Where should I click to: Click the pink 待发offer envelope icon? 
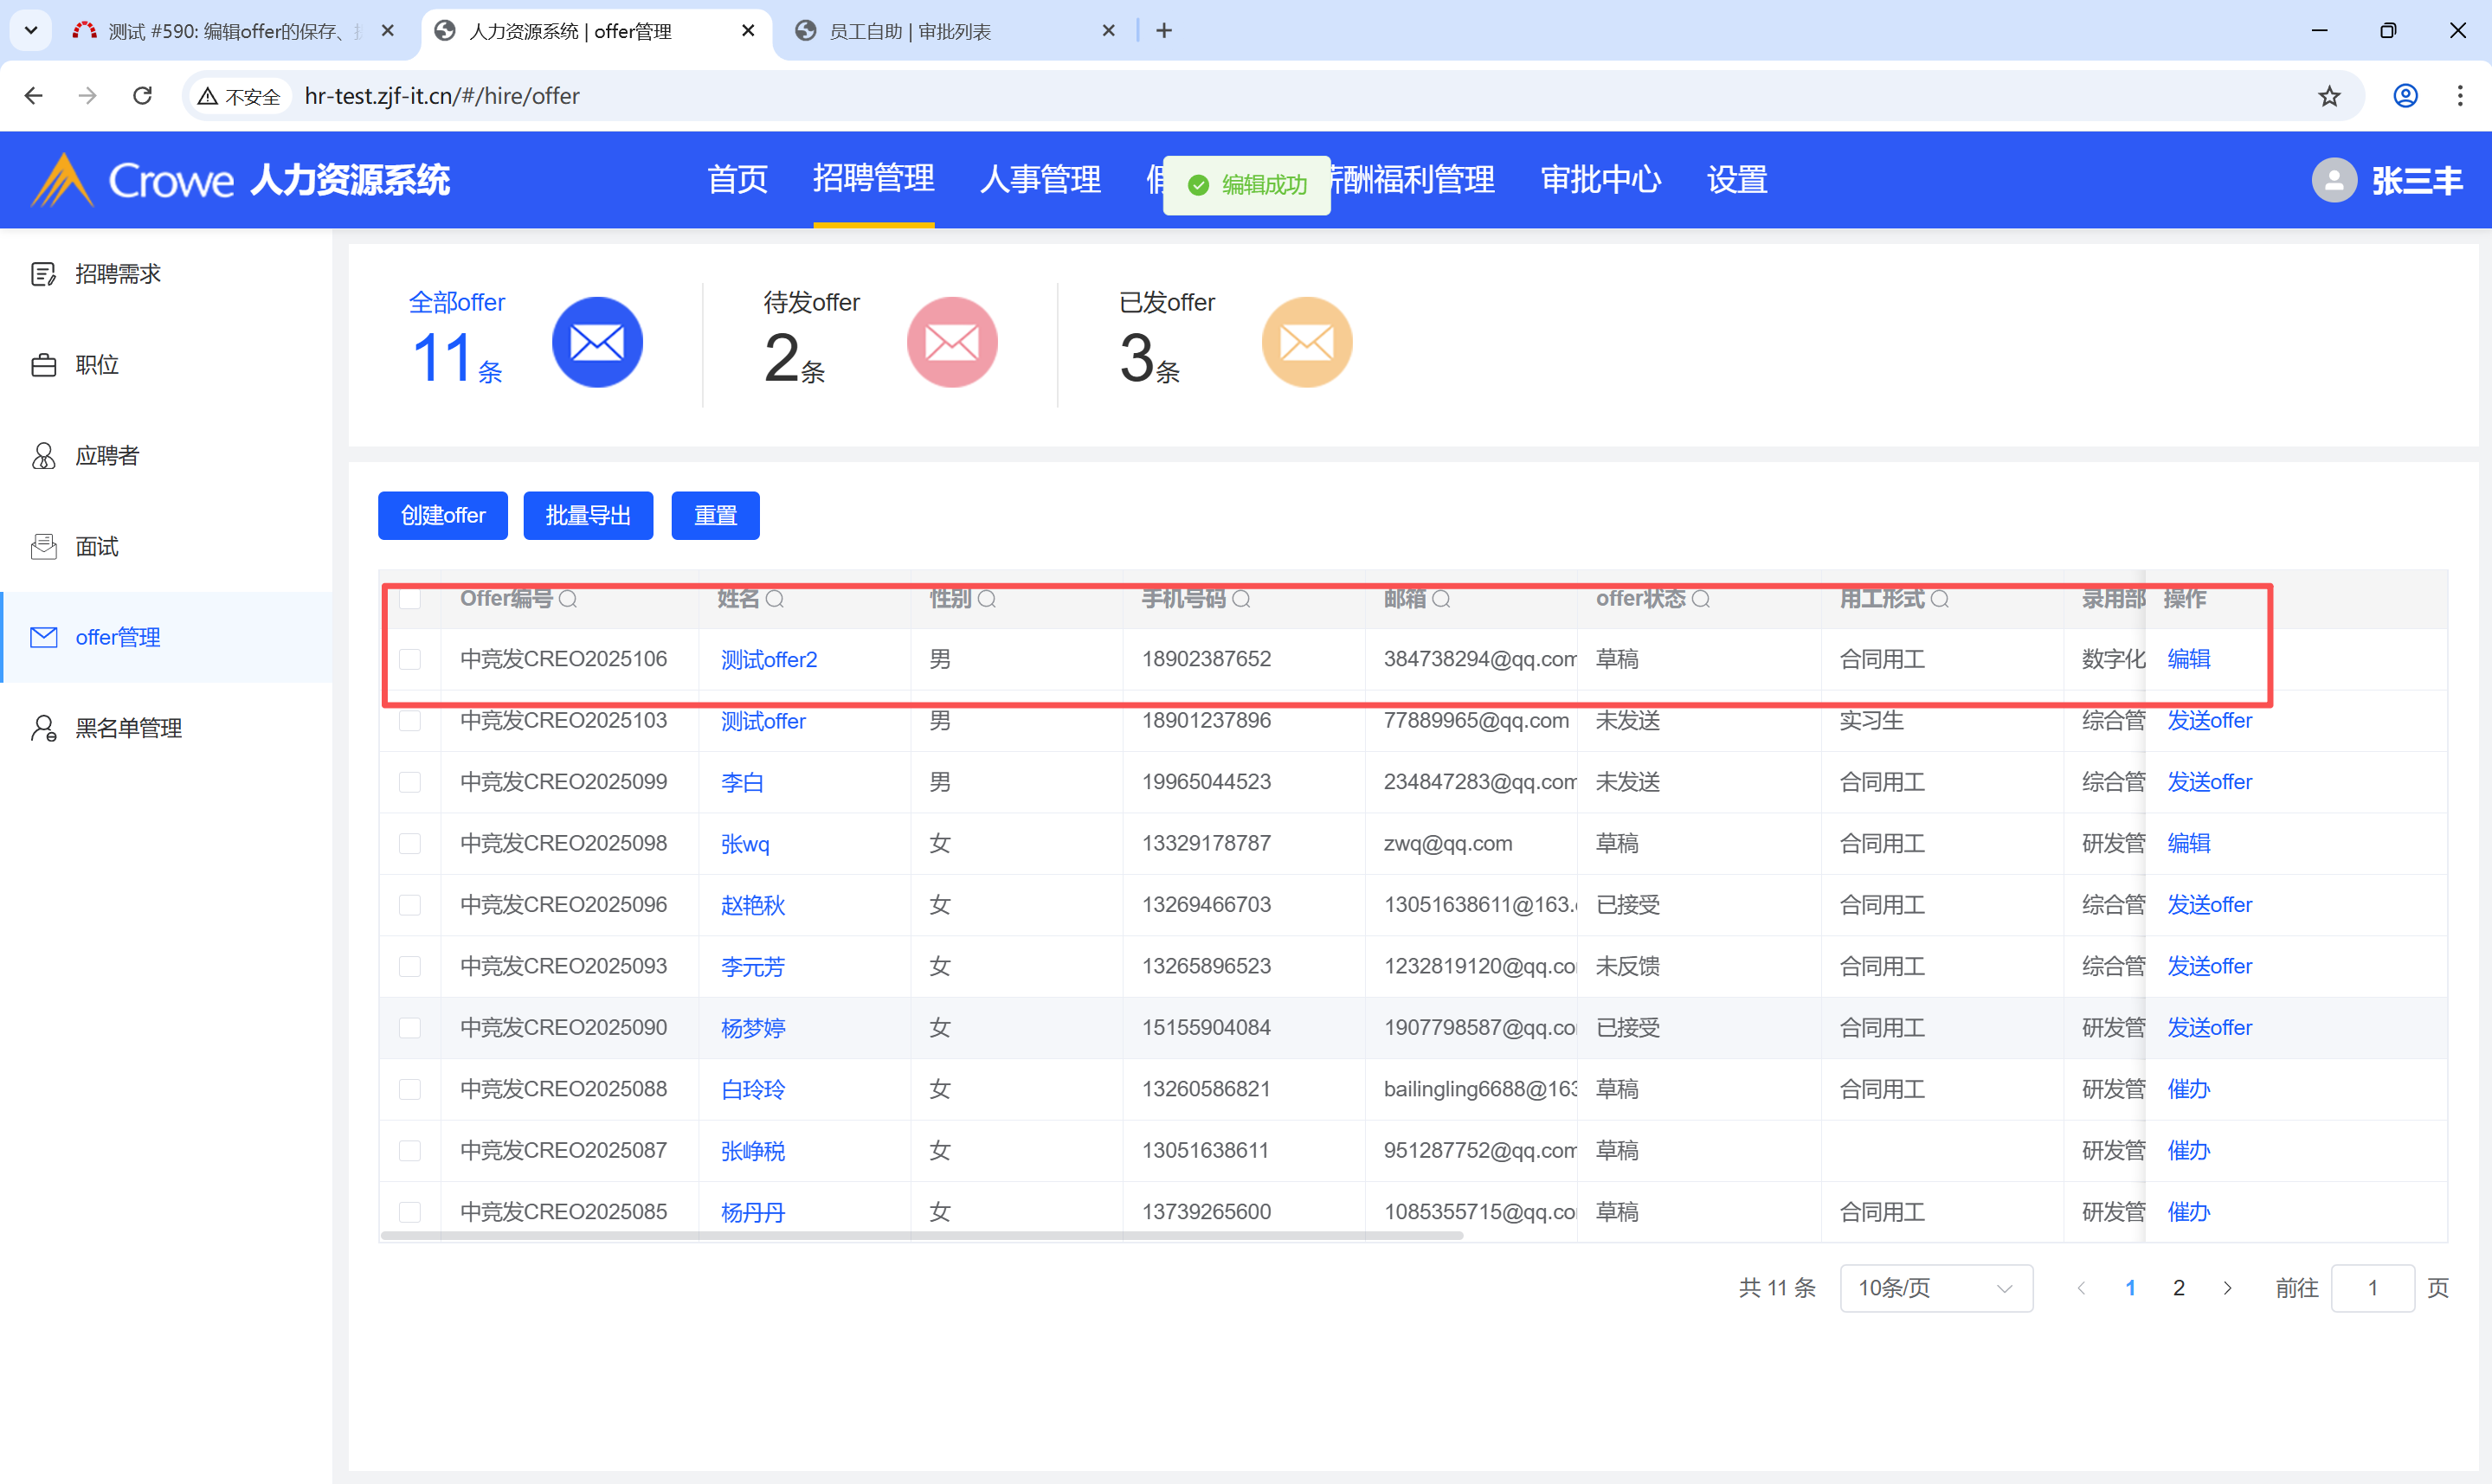951,342
